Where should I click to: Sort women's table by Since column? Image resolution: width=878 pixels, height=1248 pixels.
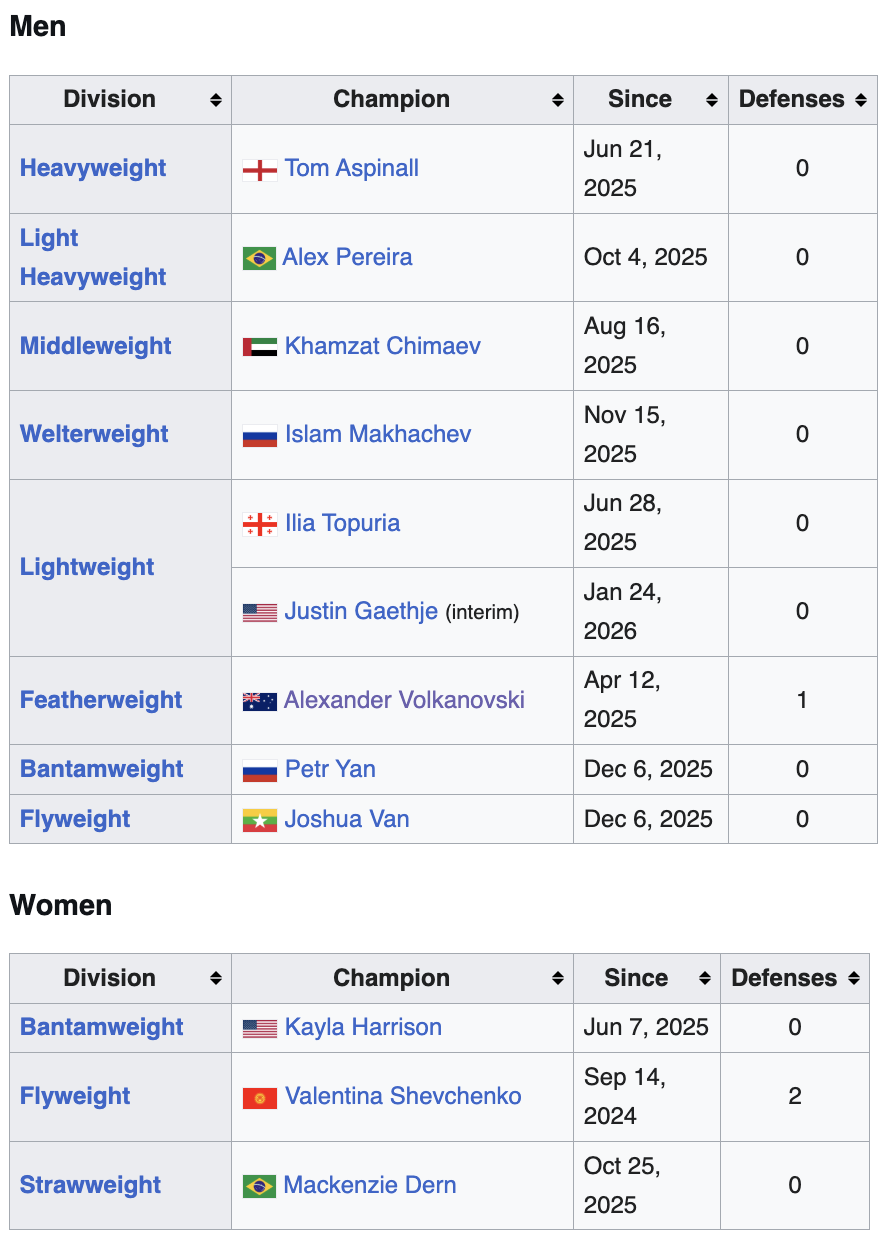[704, 979]
